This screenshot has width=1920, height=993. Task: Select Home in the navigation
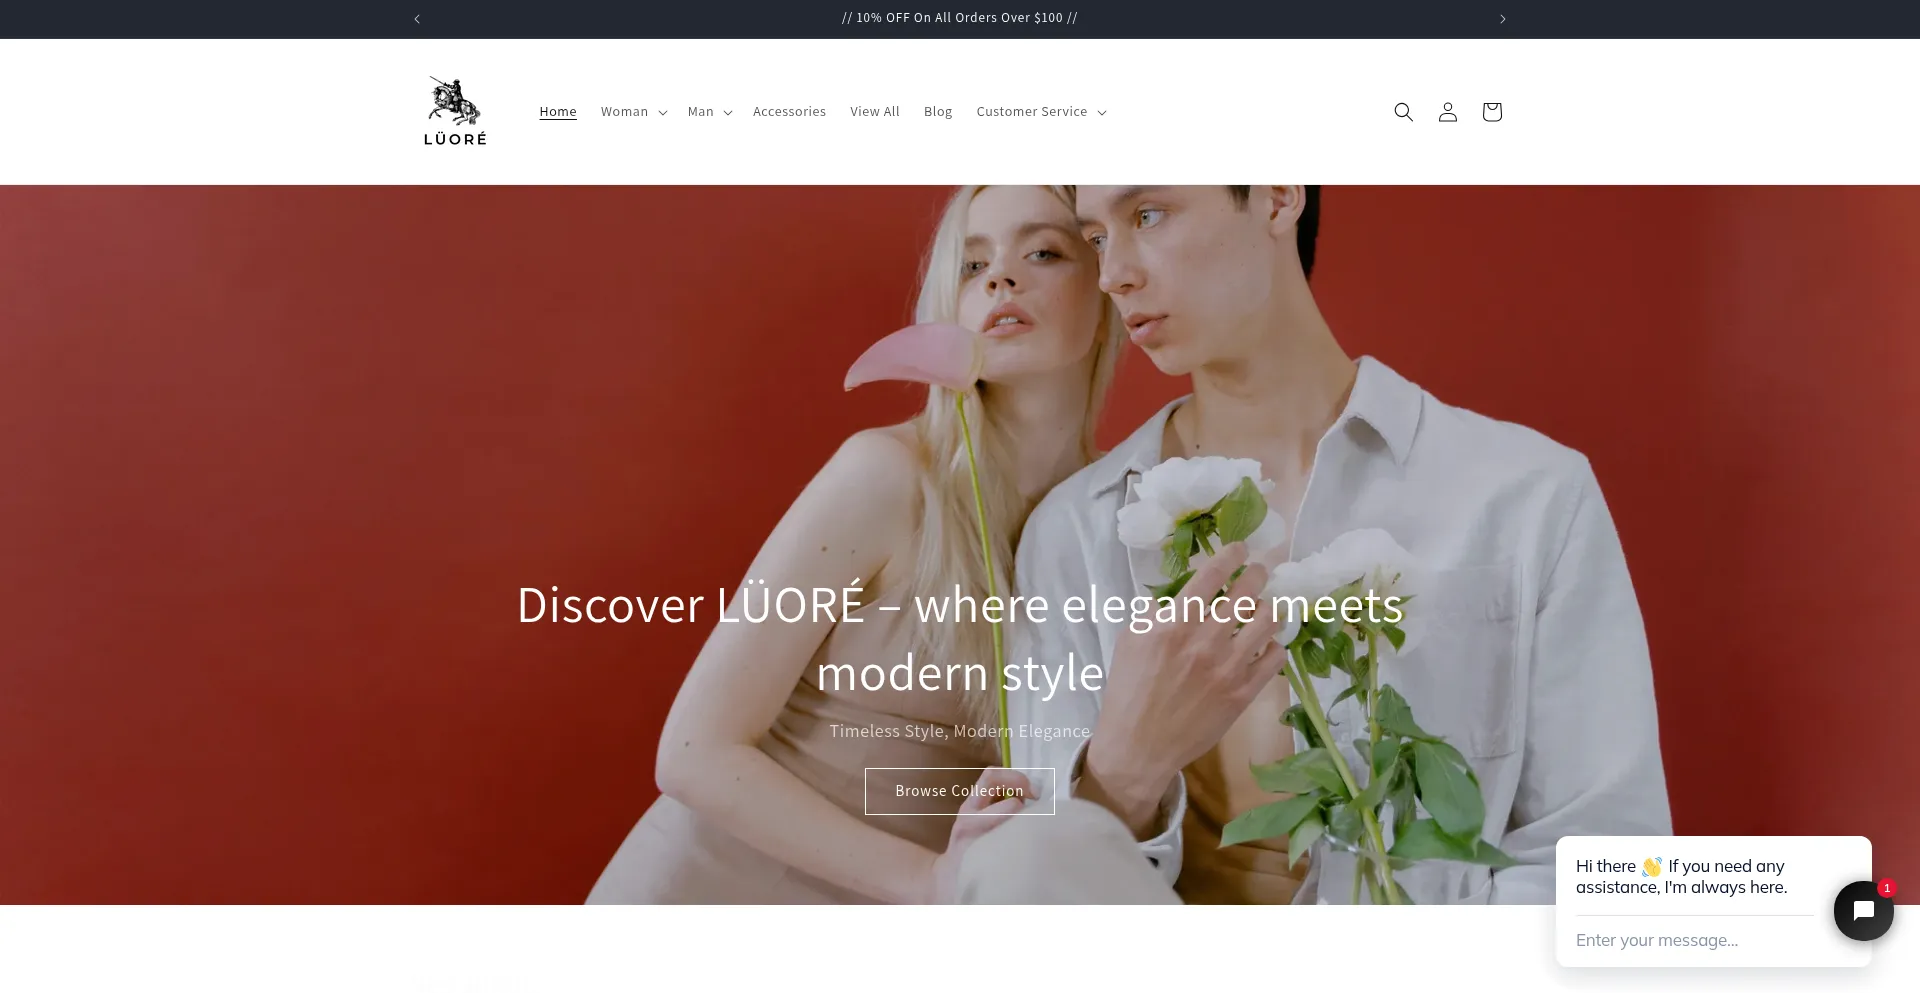558,111
